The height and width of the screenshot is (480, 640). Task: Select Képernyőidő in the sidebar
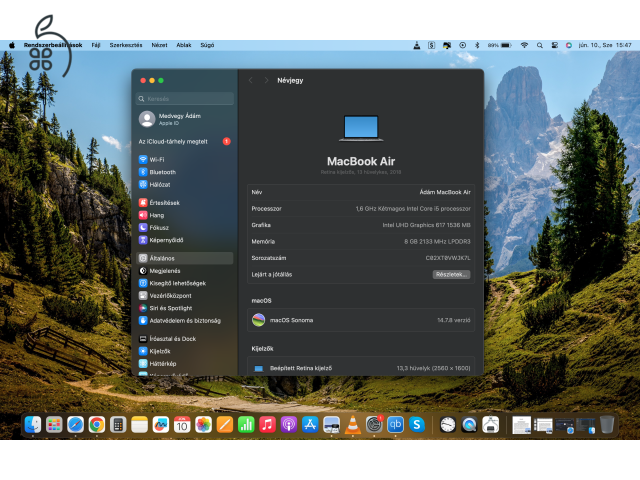[184, 240]
